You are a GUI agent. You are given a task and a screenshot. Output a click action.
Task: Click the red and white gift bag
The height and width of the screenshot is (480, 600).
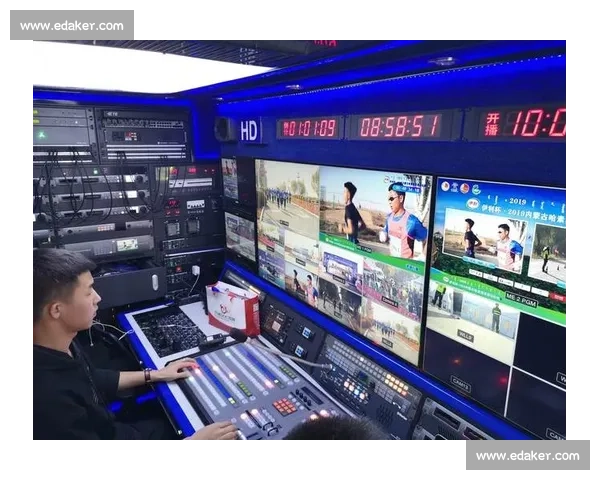tap(233, 308)
